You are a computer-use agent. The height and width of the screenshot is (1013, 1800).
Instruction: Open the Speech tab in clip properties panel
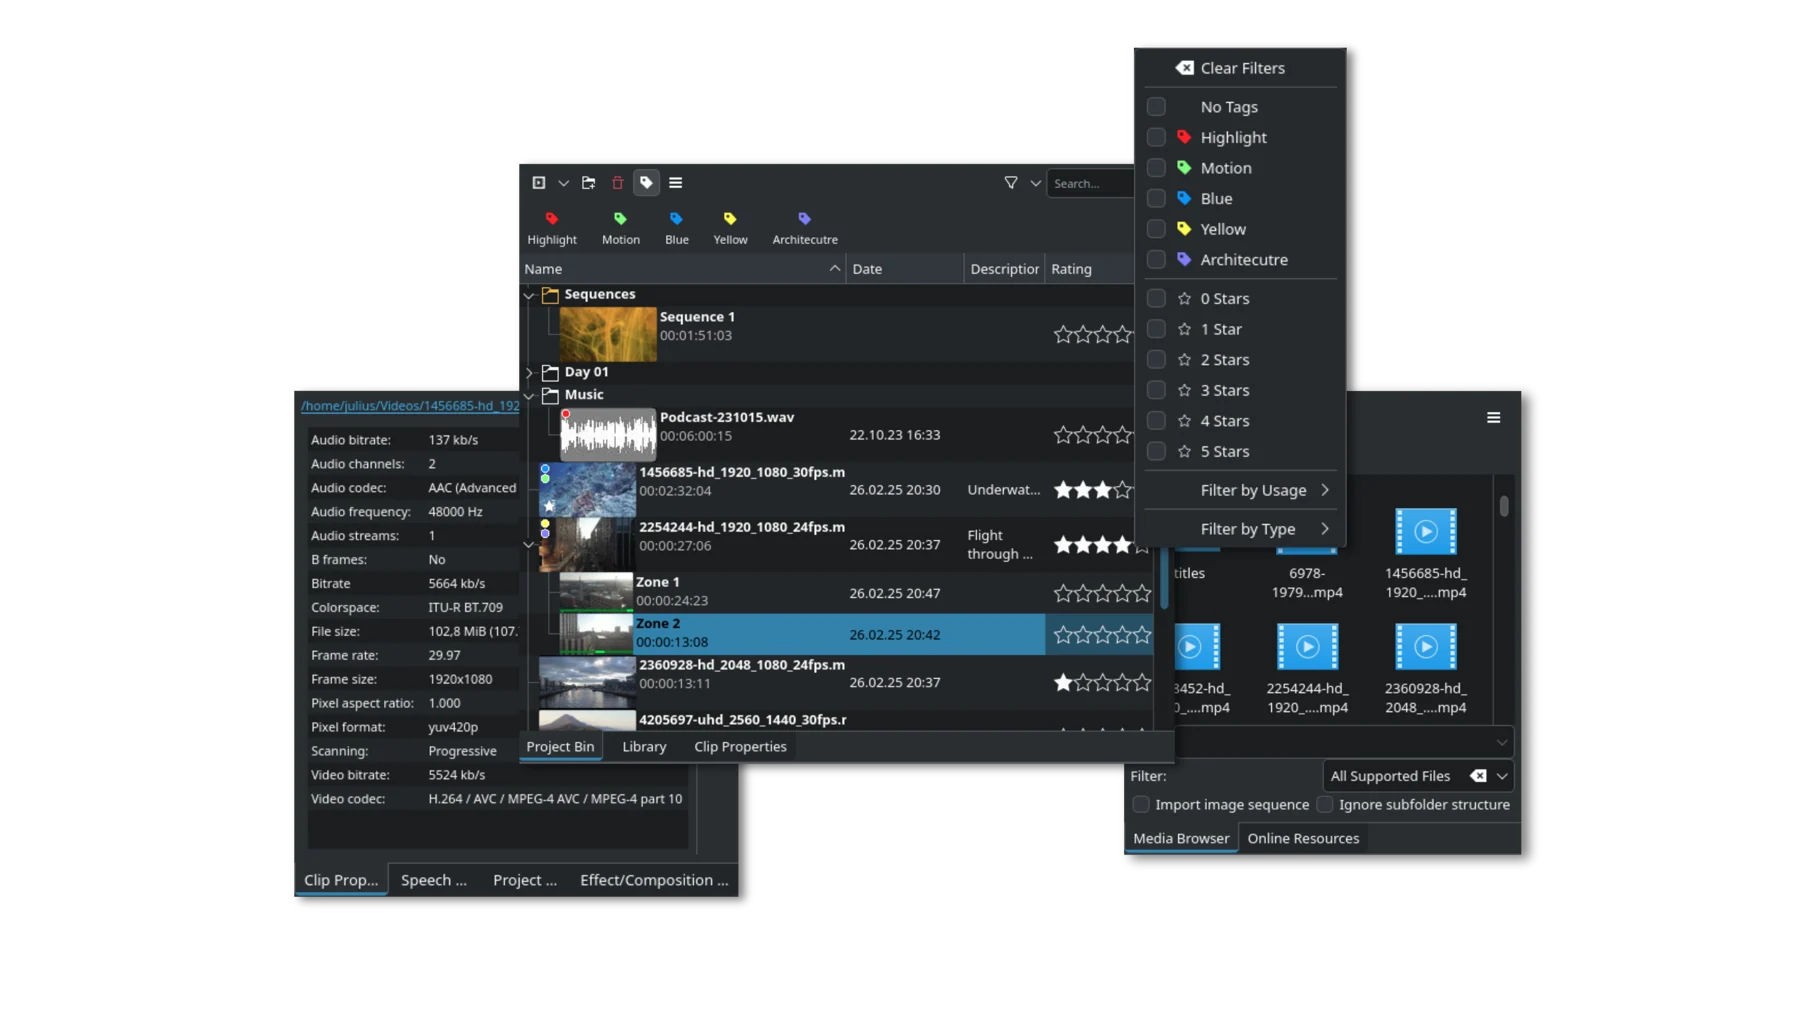click(x=434, y=880)
